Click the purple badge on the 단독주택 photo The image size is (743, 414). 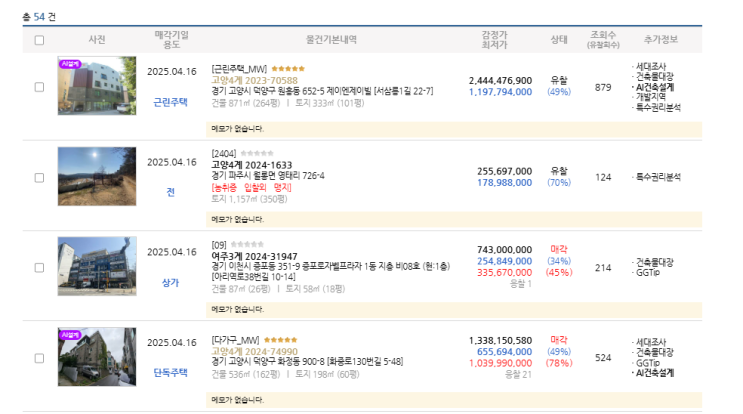coord(69,334)
